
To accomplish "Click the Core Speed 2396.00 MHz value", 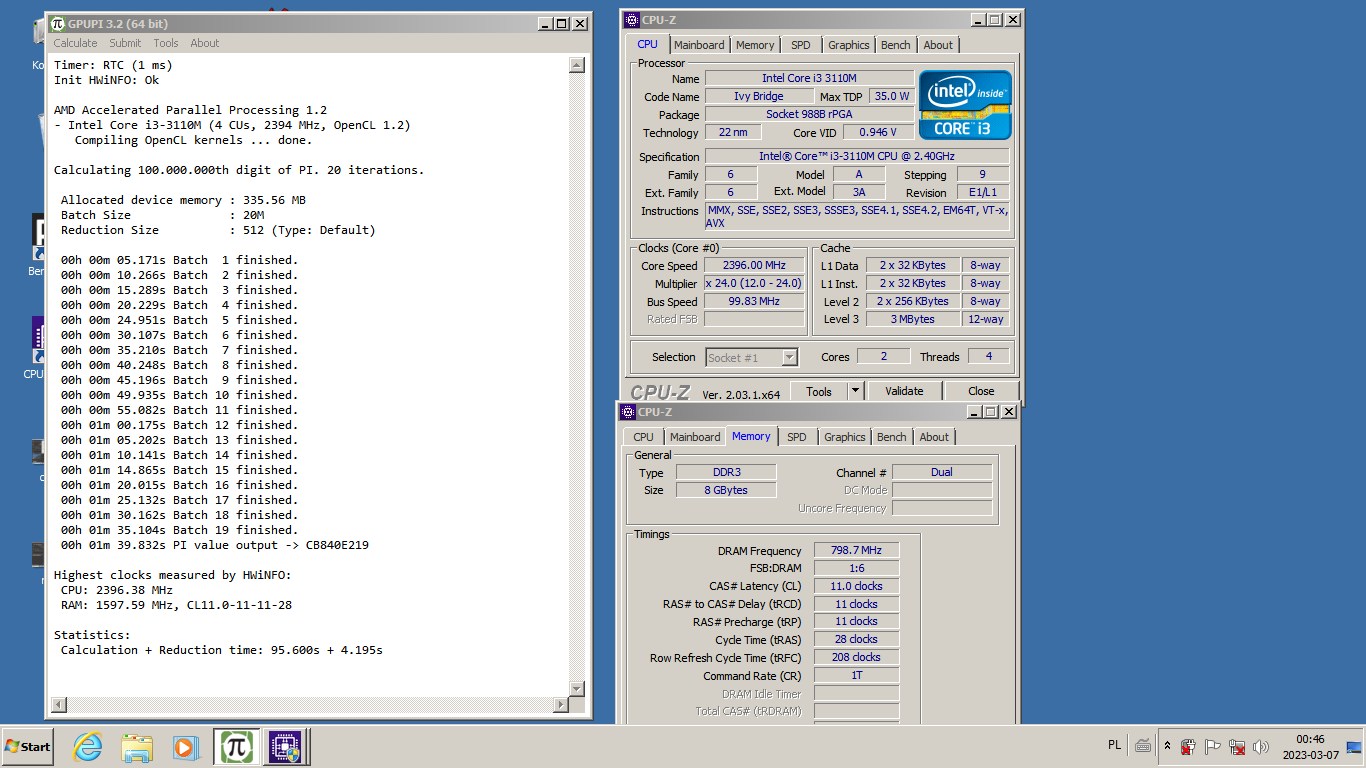I will (754, 265).
